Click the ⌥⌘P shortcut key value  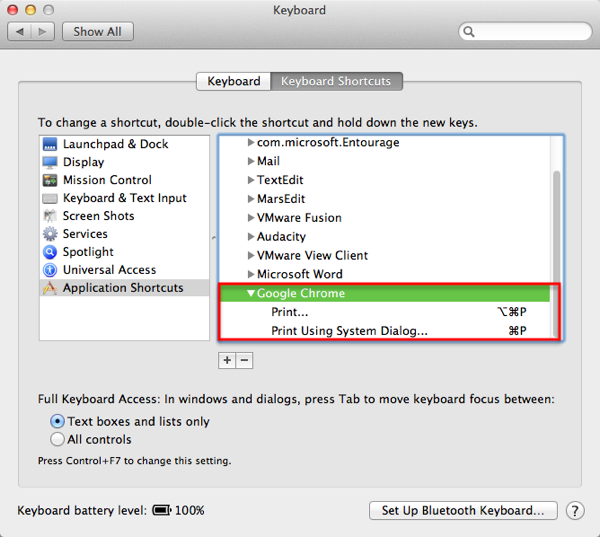pyautogui.click(x=512, y=312)
